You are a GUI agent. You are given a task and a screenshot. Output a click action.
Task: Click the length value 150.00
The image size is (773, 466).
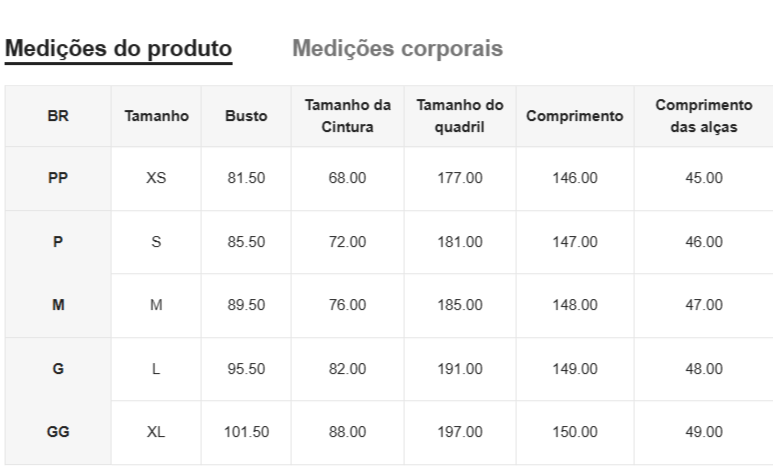click(574, 432)
